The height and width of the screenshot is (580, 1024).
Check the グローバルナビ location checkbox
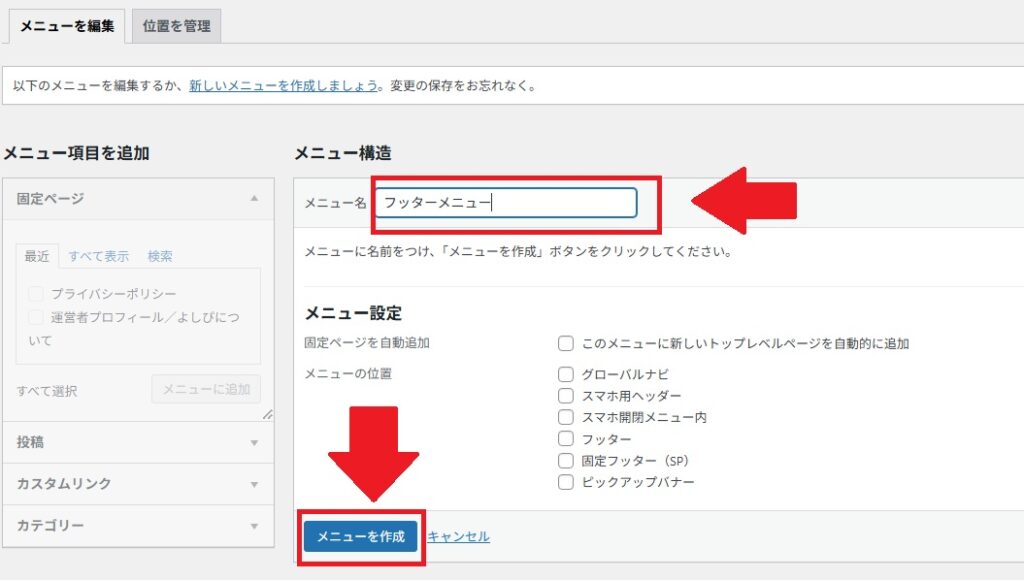tap(566, 374)
